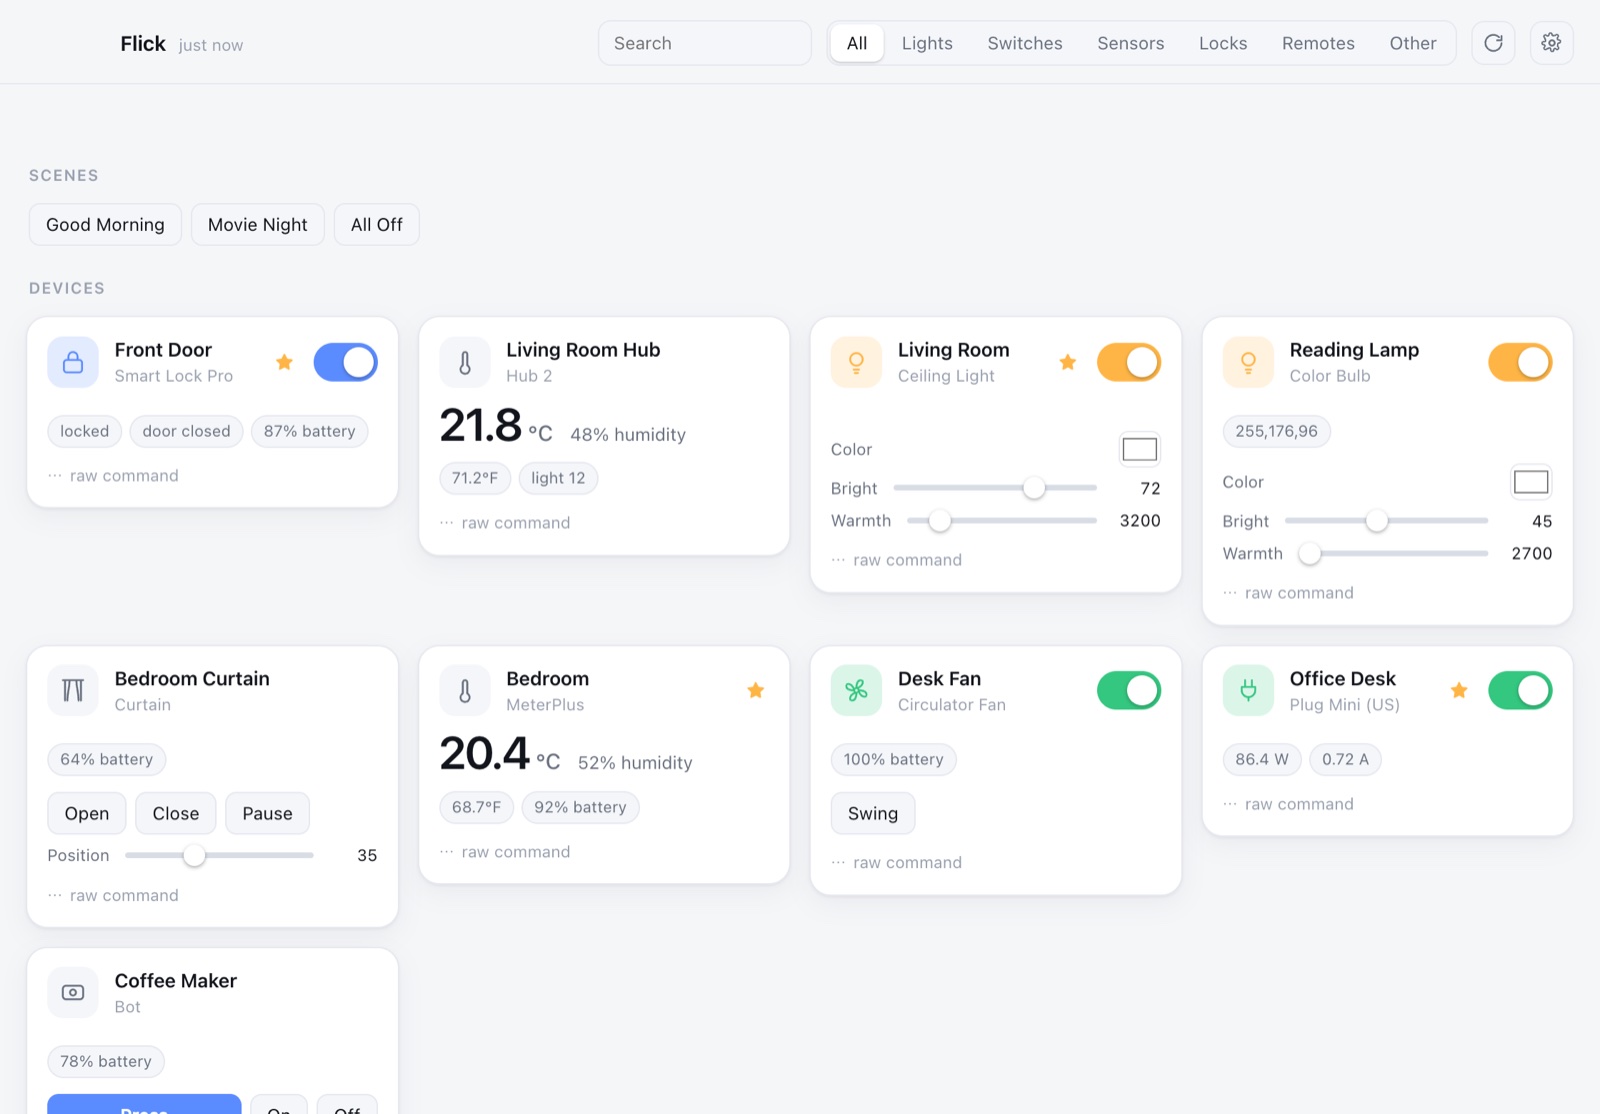
Task: Switch to the Sensors filter tab
Action: [1131, 43]
